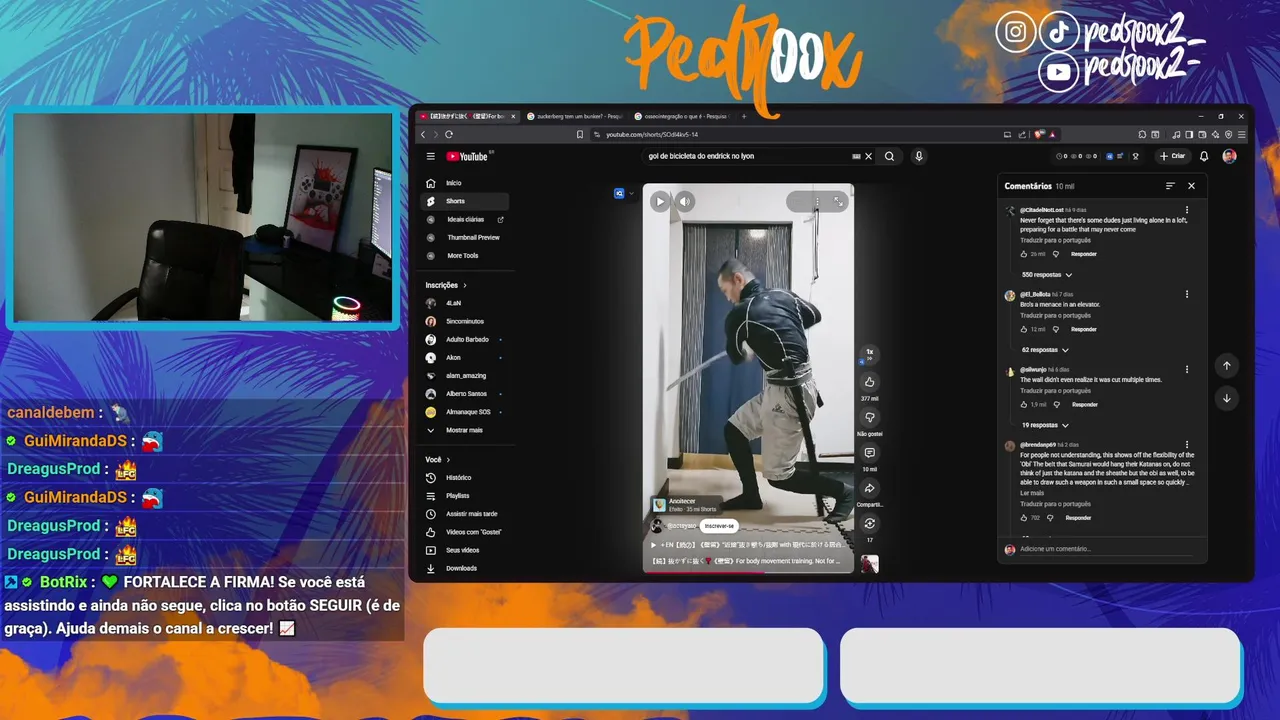Click the Criar button
The image size is (1280, 720).
click(1173, 156)
